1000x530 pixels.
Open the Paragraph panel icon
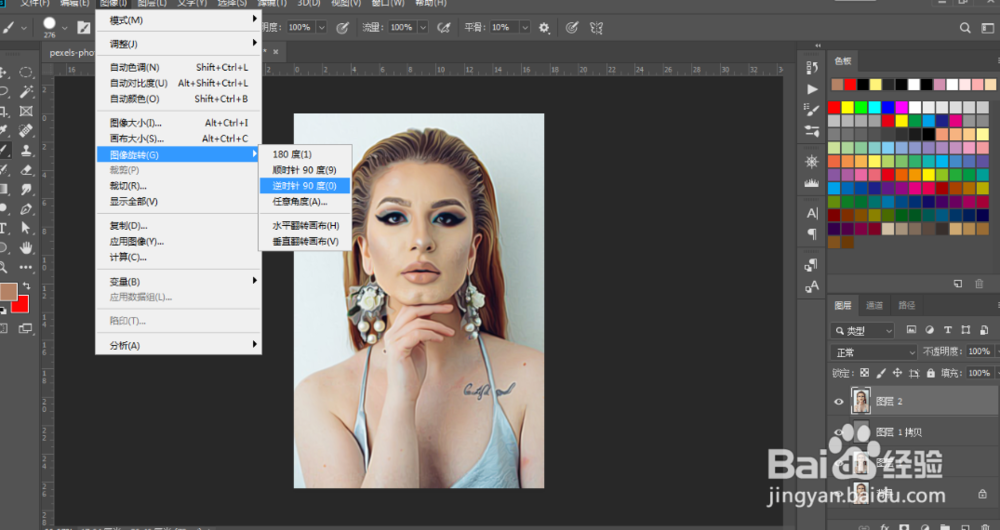[812, 233]
